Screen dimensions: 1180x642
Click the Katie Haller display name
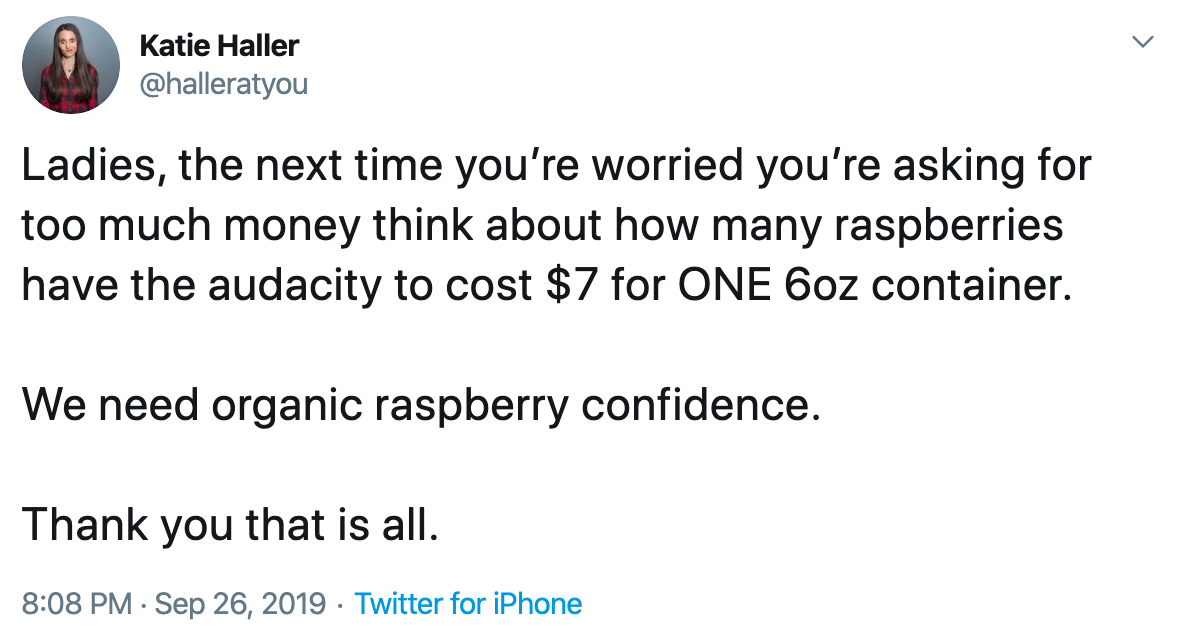point(219,46)
